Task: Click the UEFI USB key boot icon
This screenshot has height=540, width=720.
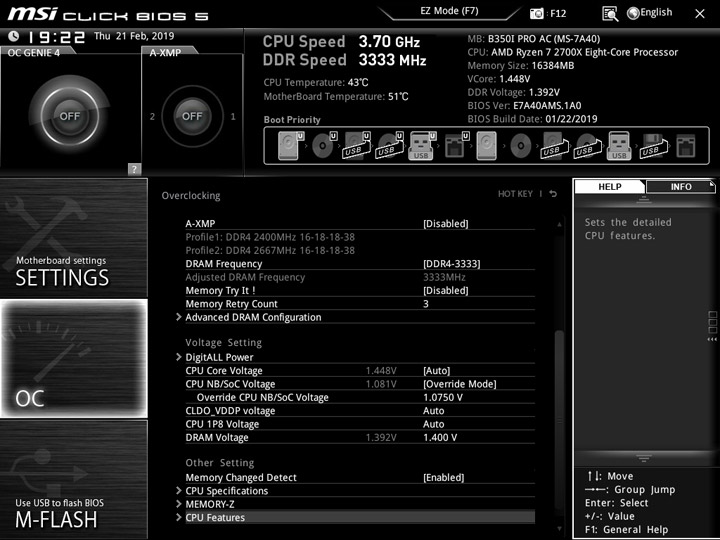Action: [422, 146]
